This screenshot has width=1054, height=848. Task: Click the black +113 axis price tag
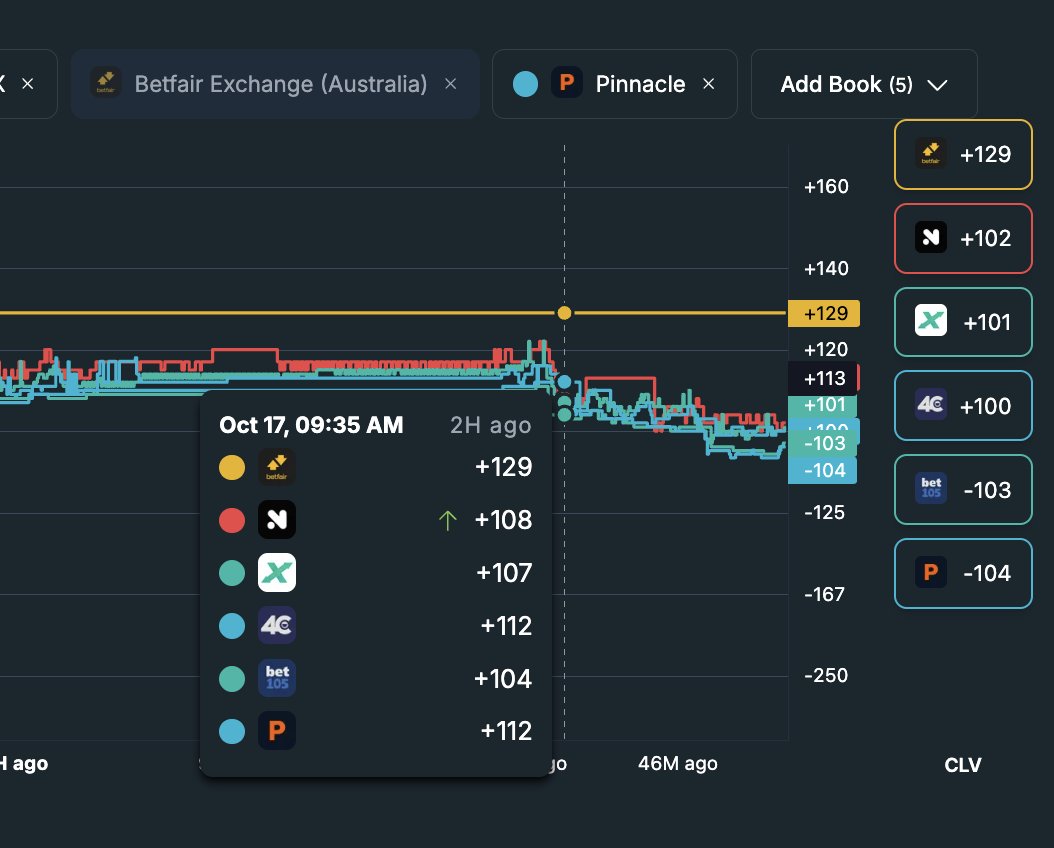tap(824, 378)
